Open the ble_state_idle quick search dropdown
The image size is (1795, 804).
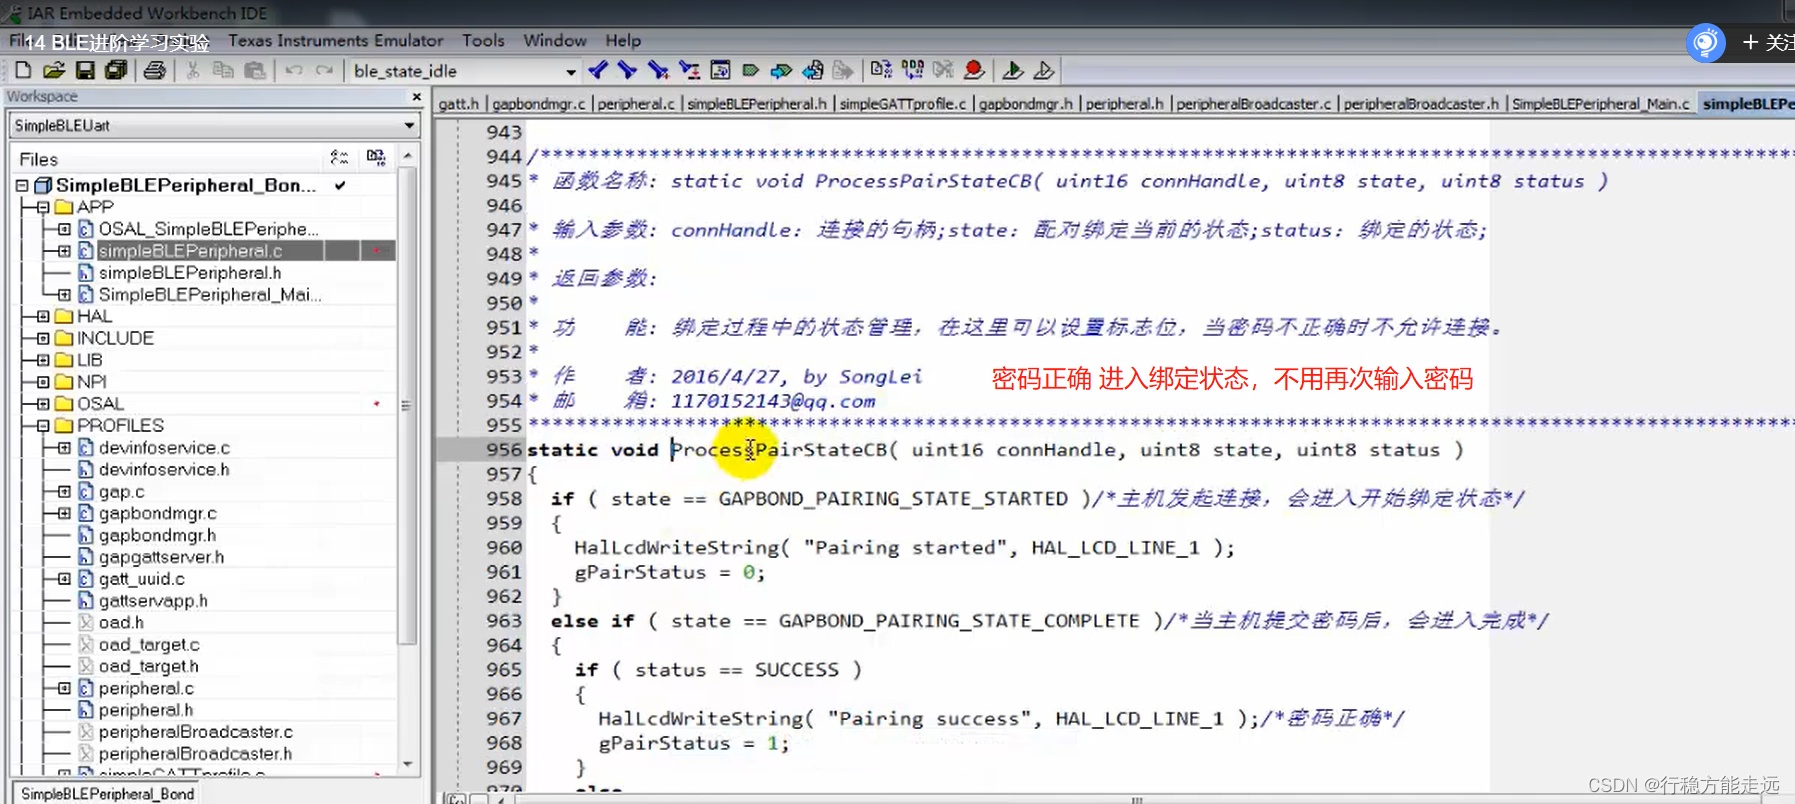point(571,71)
